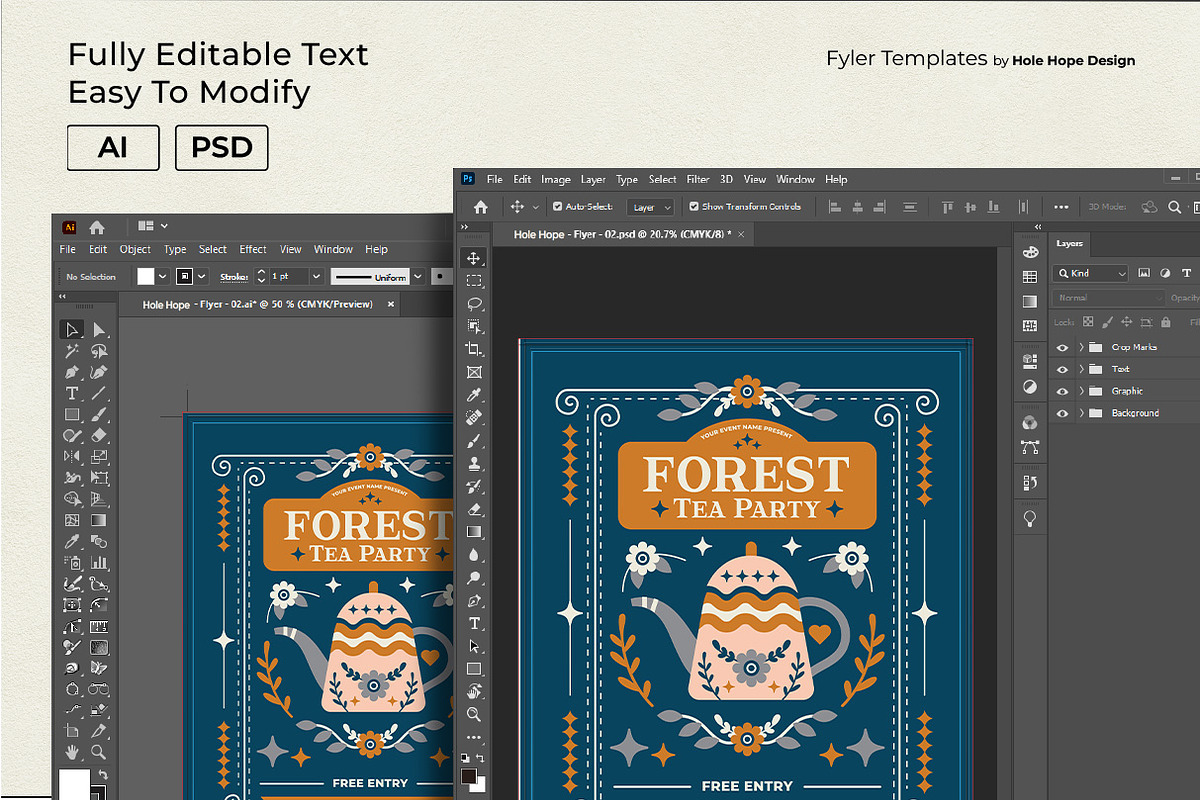Select Photoshop's Hand tool
The image size is (1200, 800).
pos(474,692)
